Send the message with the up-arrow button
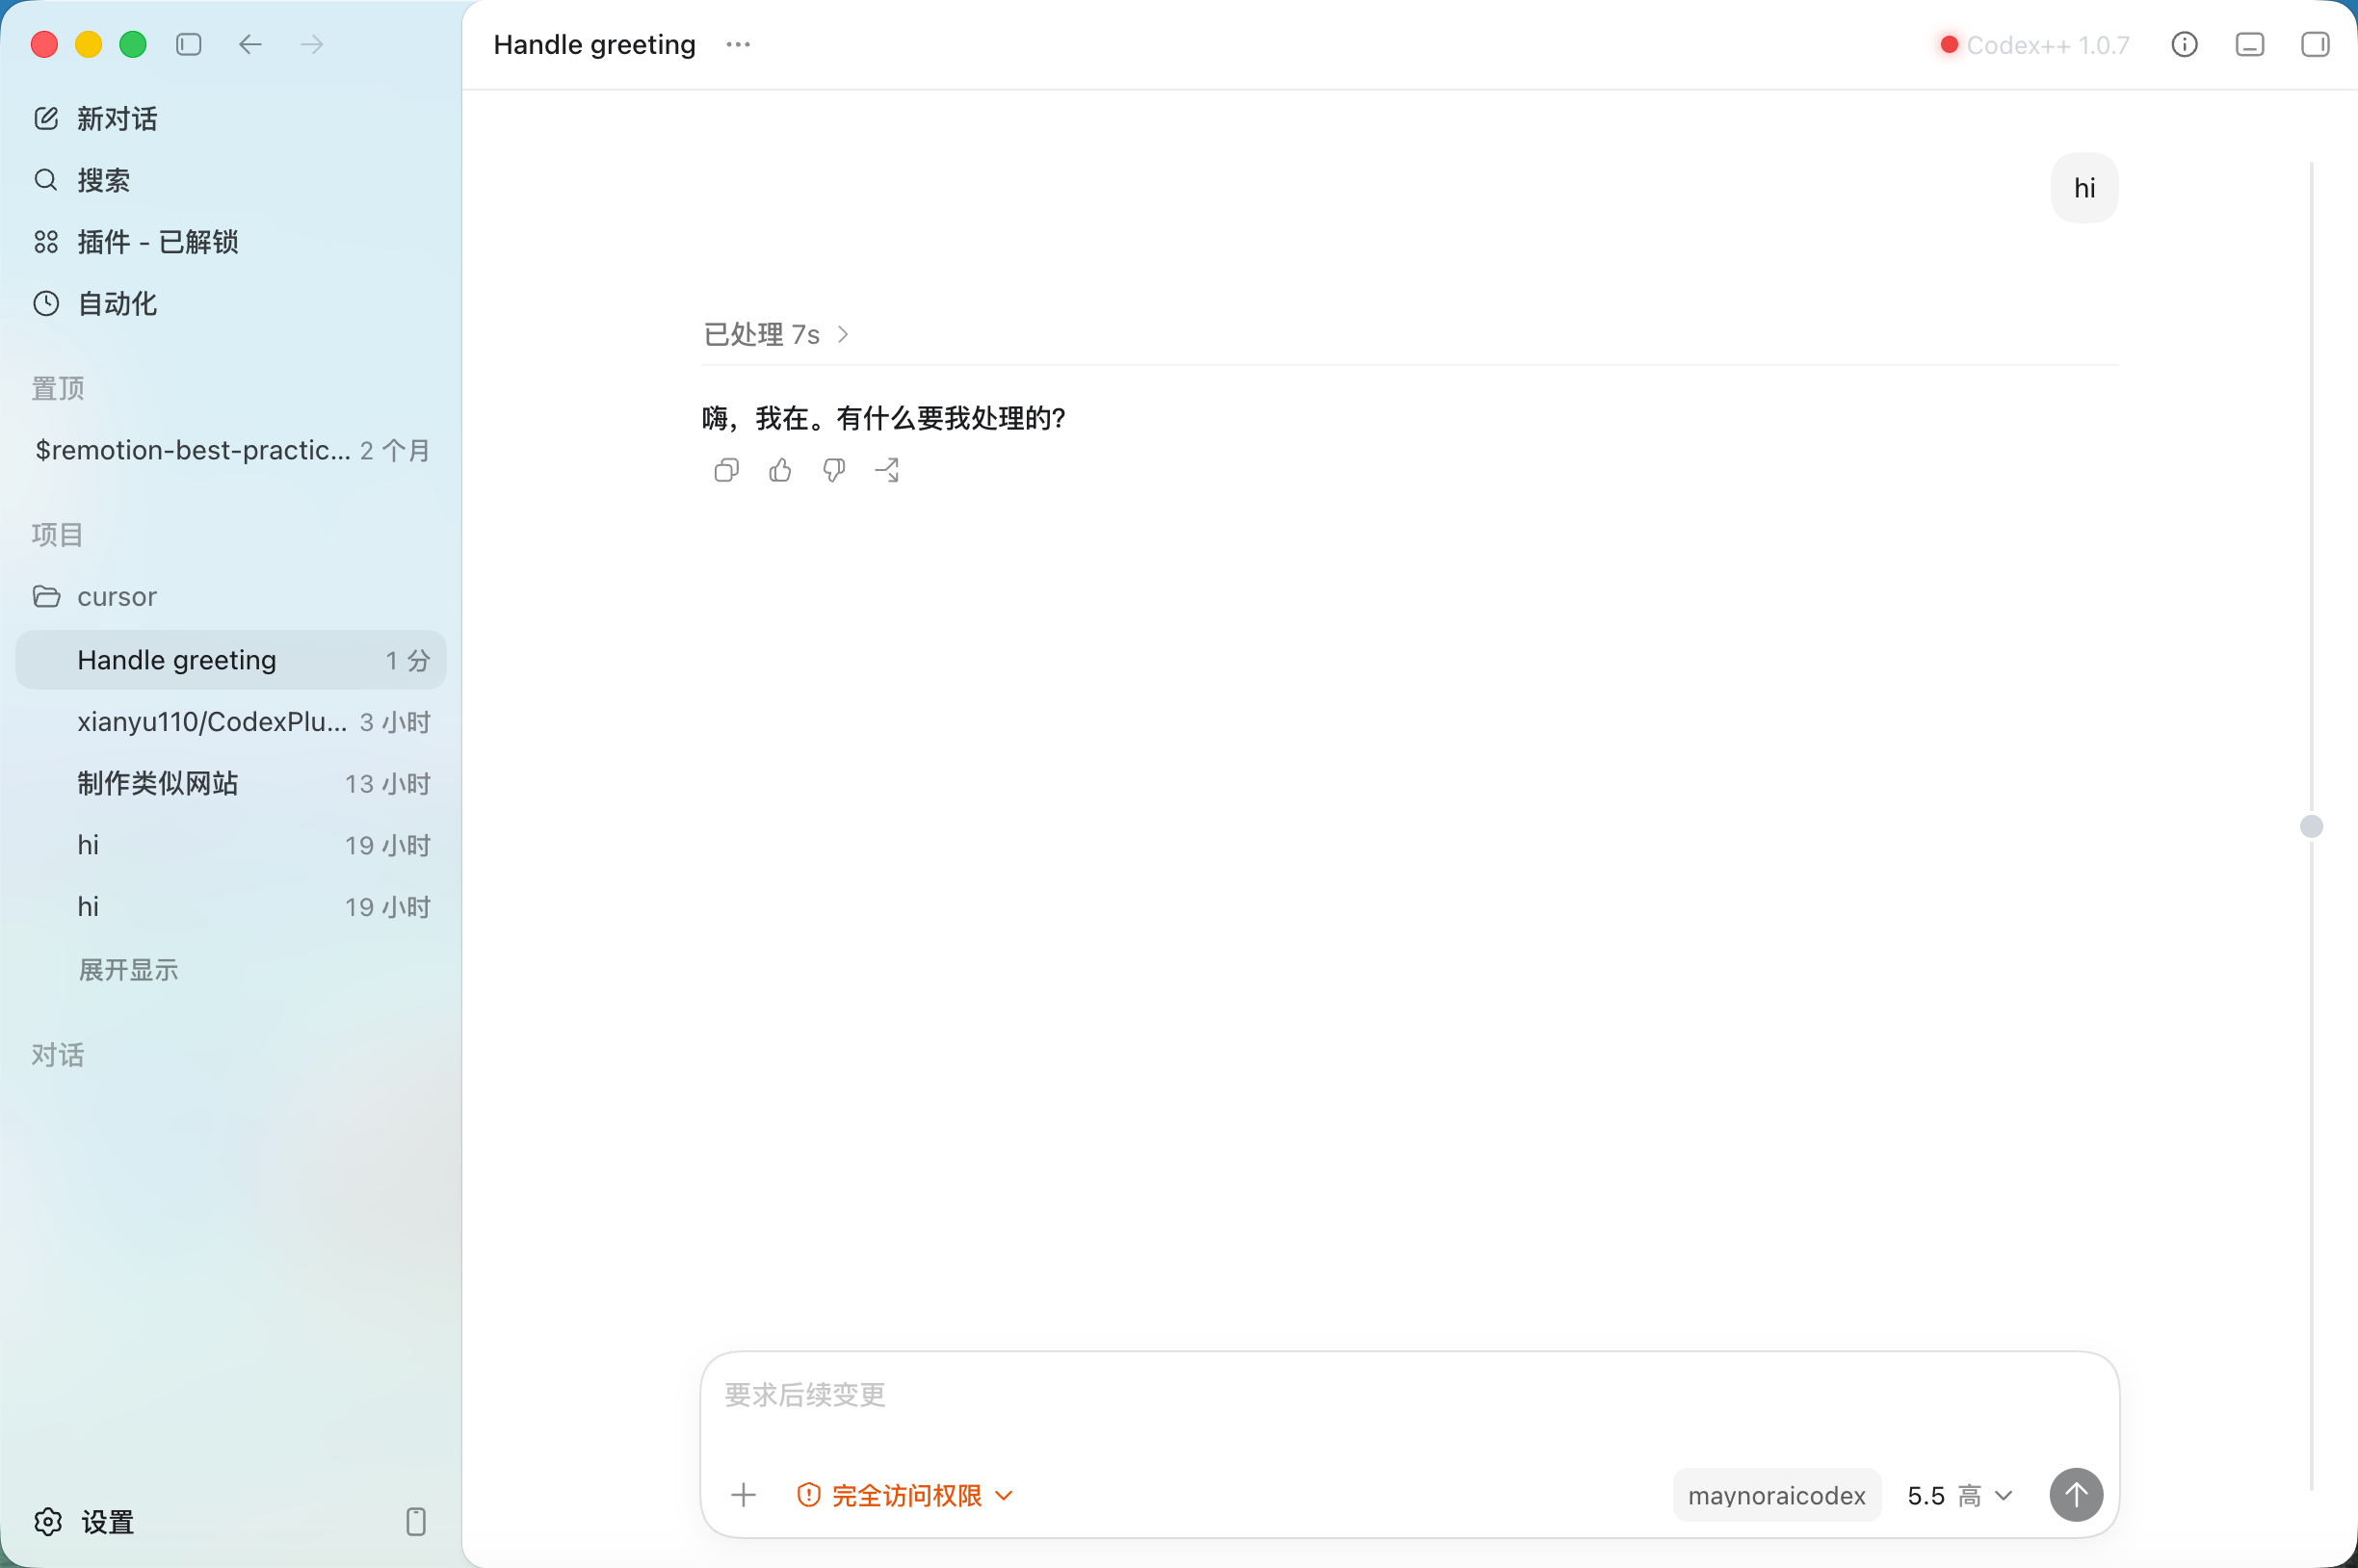 2076,1495
